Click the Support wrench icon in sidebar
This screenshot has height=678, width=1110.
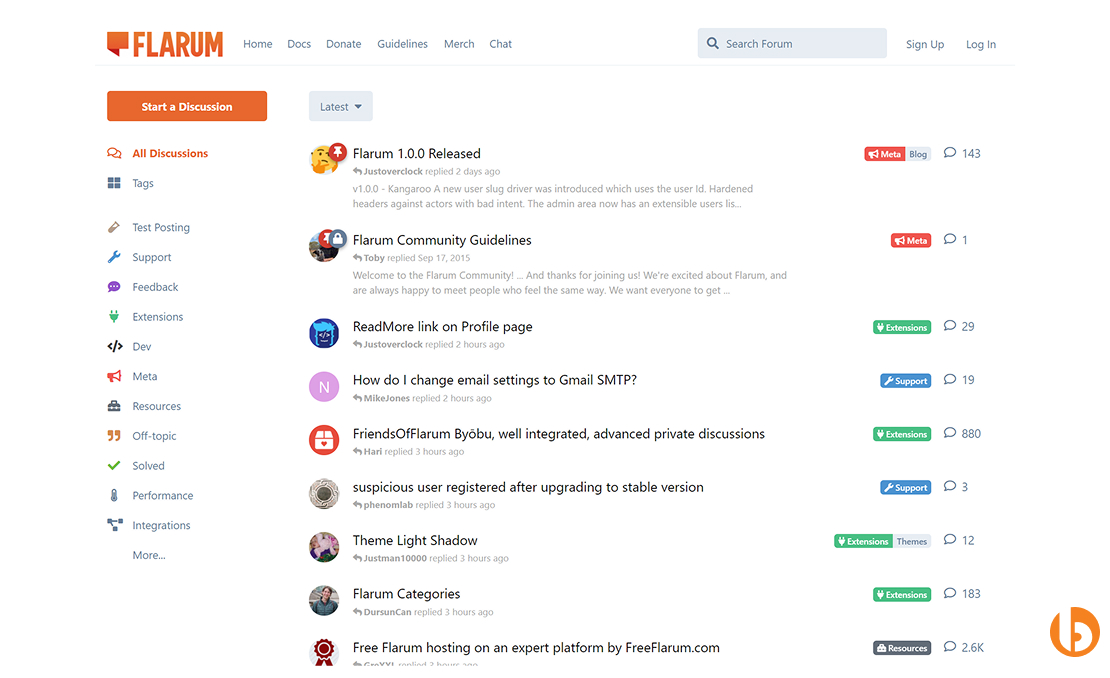tap(114, 257)
